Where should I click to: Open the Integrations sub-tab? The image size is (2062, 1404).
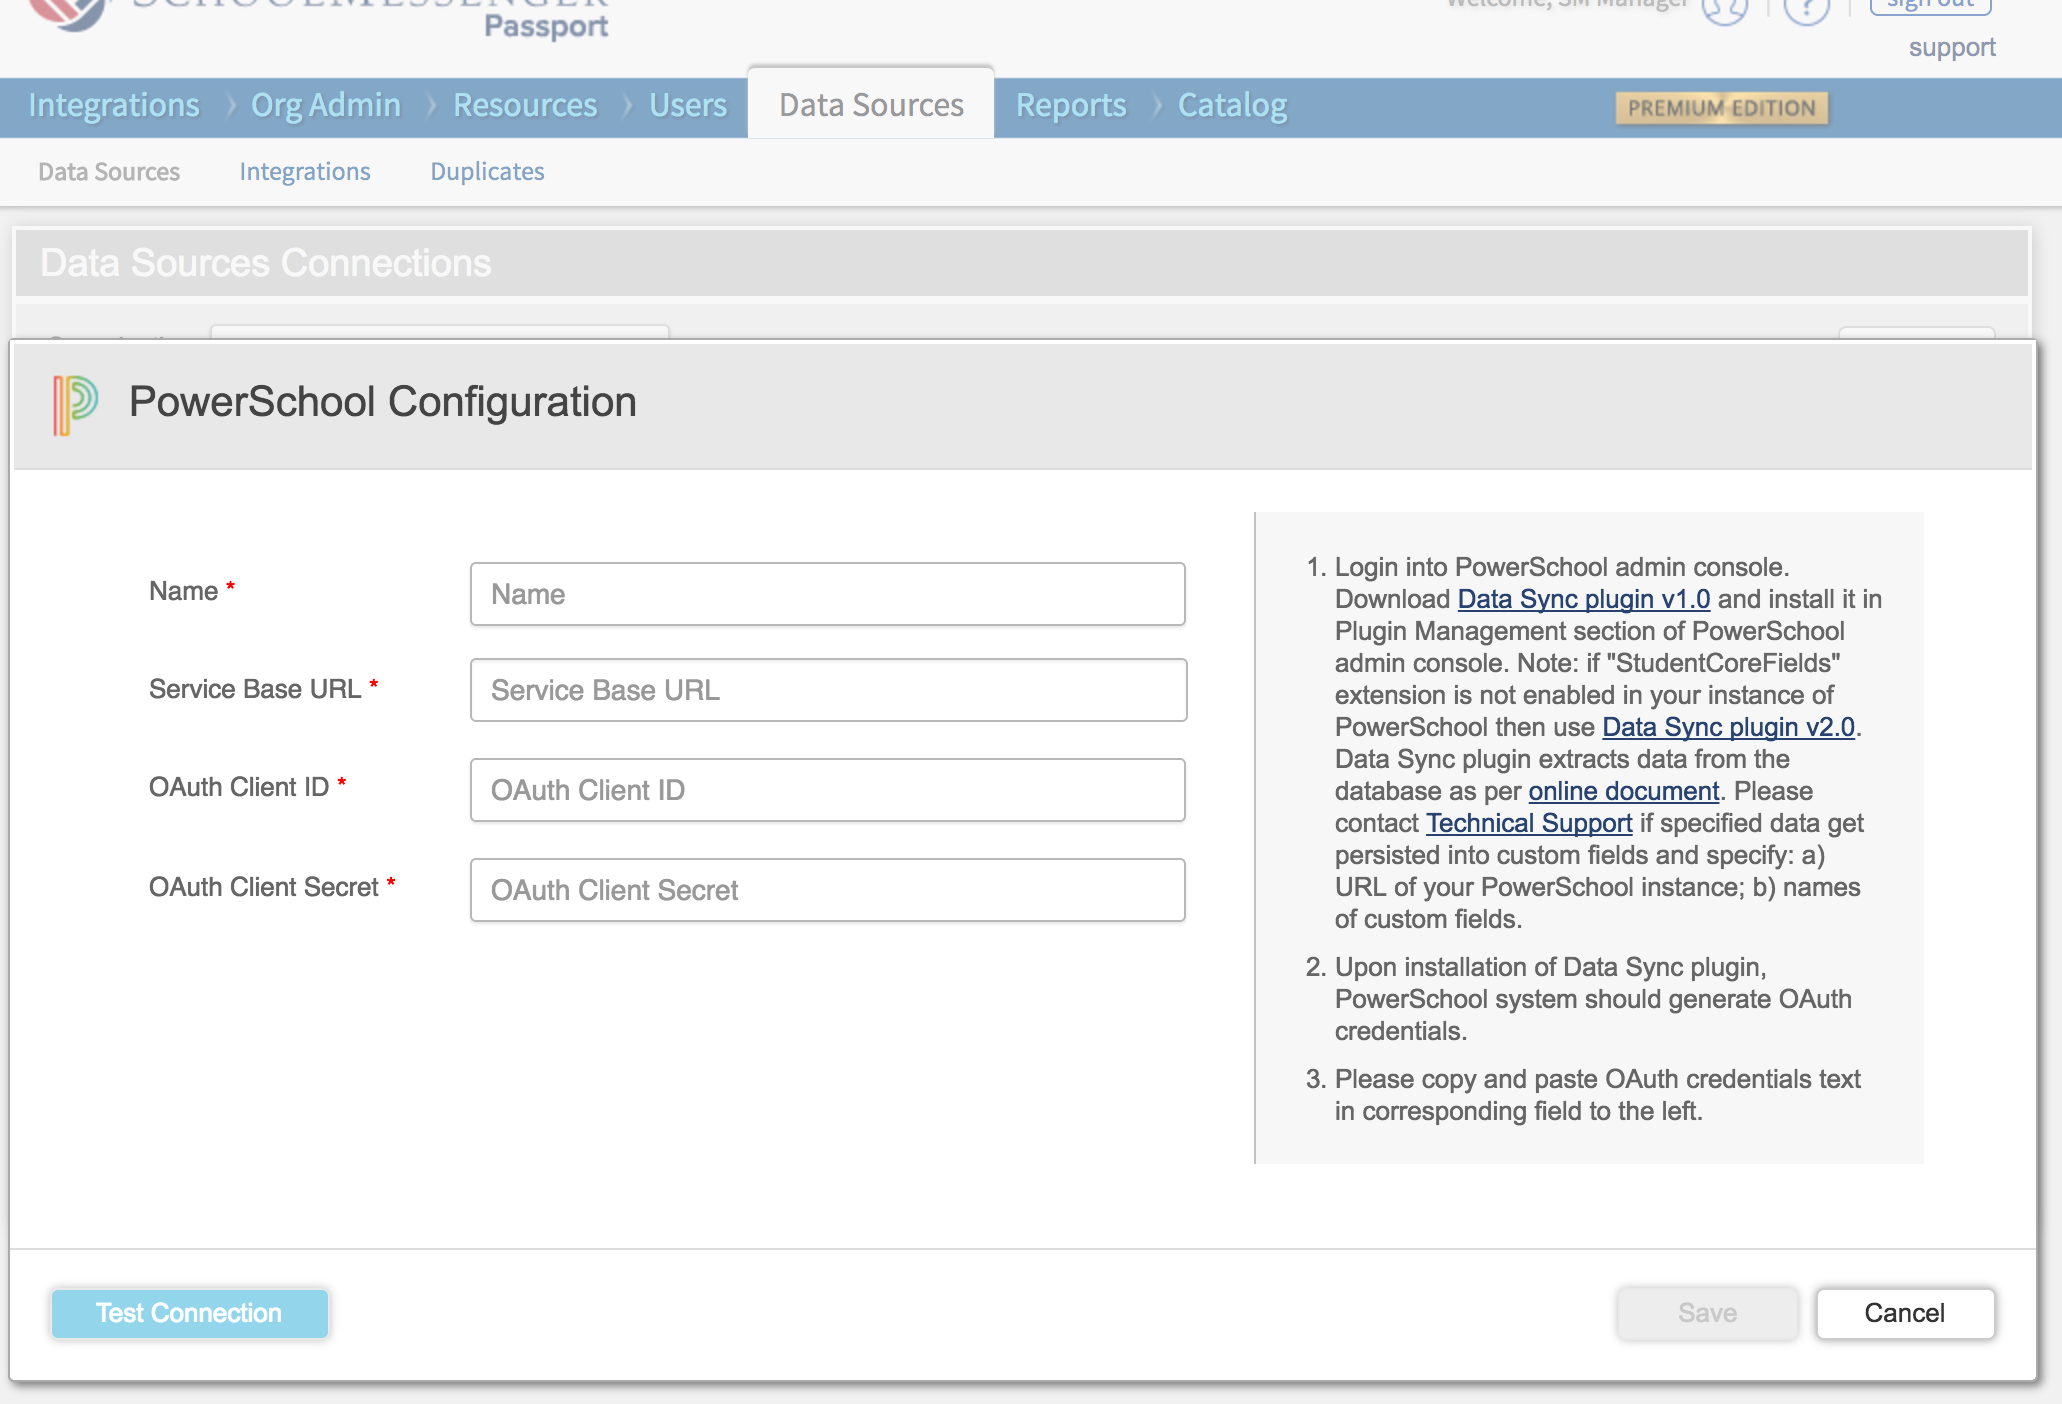click(305, 172)
